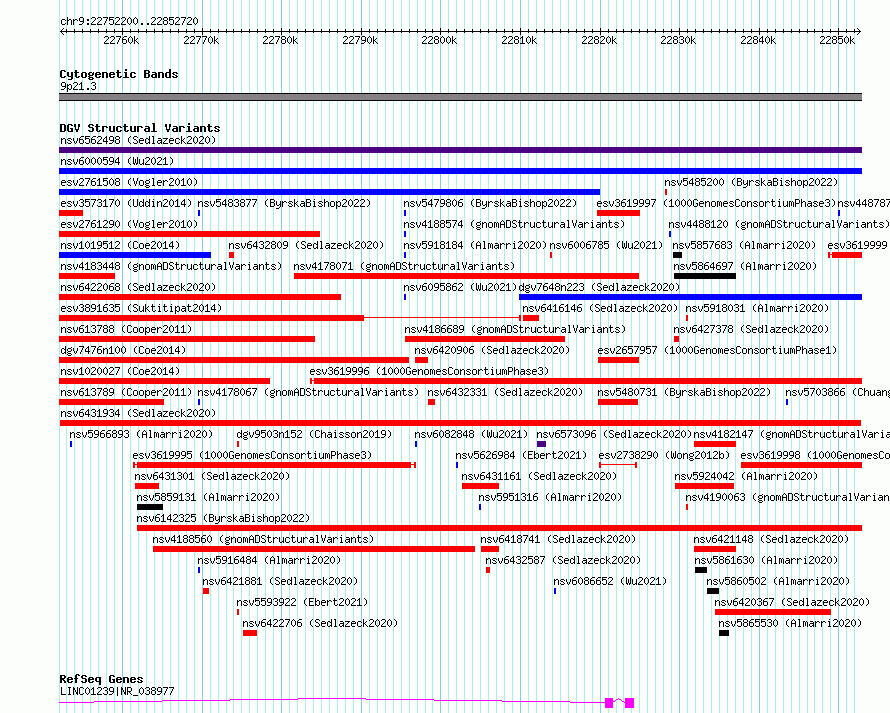
Task: Select nsv6431301 (Sedlazeck2020) label
Action: click(212, 476)
